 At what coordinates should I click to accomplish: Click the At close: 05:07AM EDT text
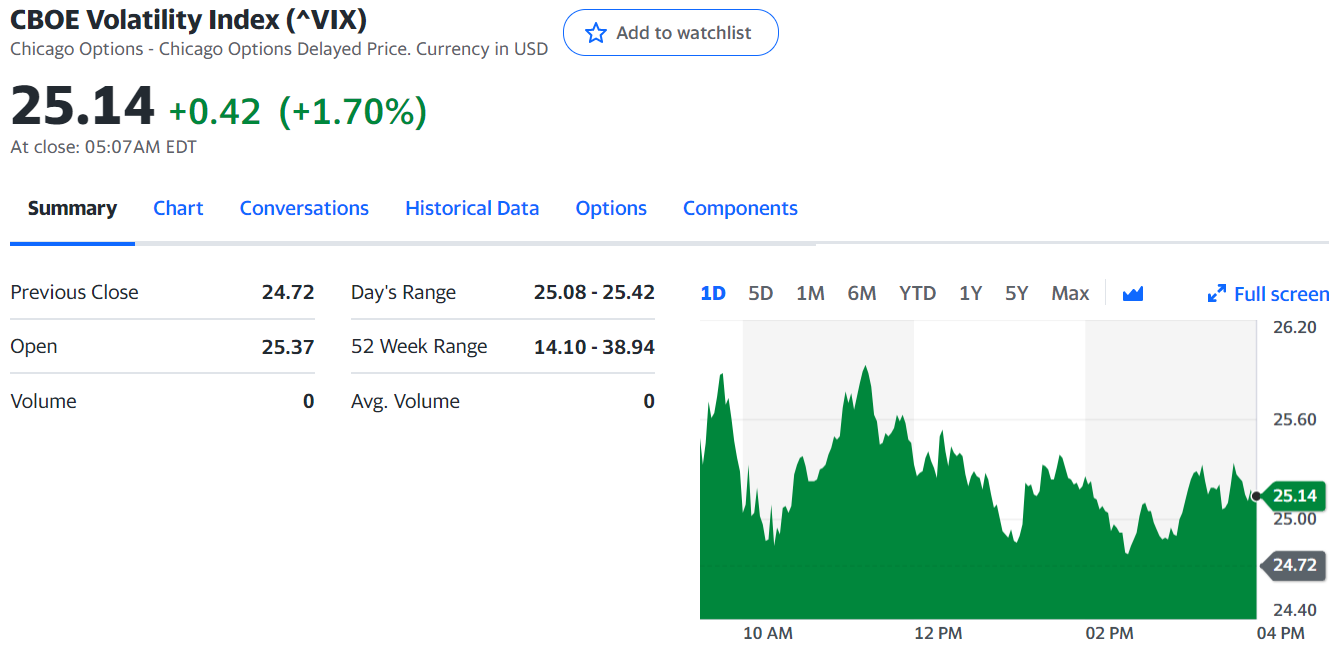pyautogui.click(x=103, y=147)
